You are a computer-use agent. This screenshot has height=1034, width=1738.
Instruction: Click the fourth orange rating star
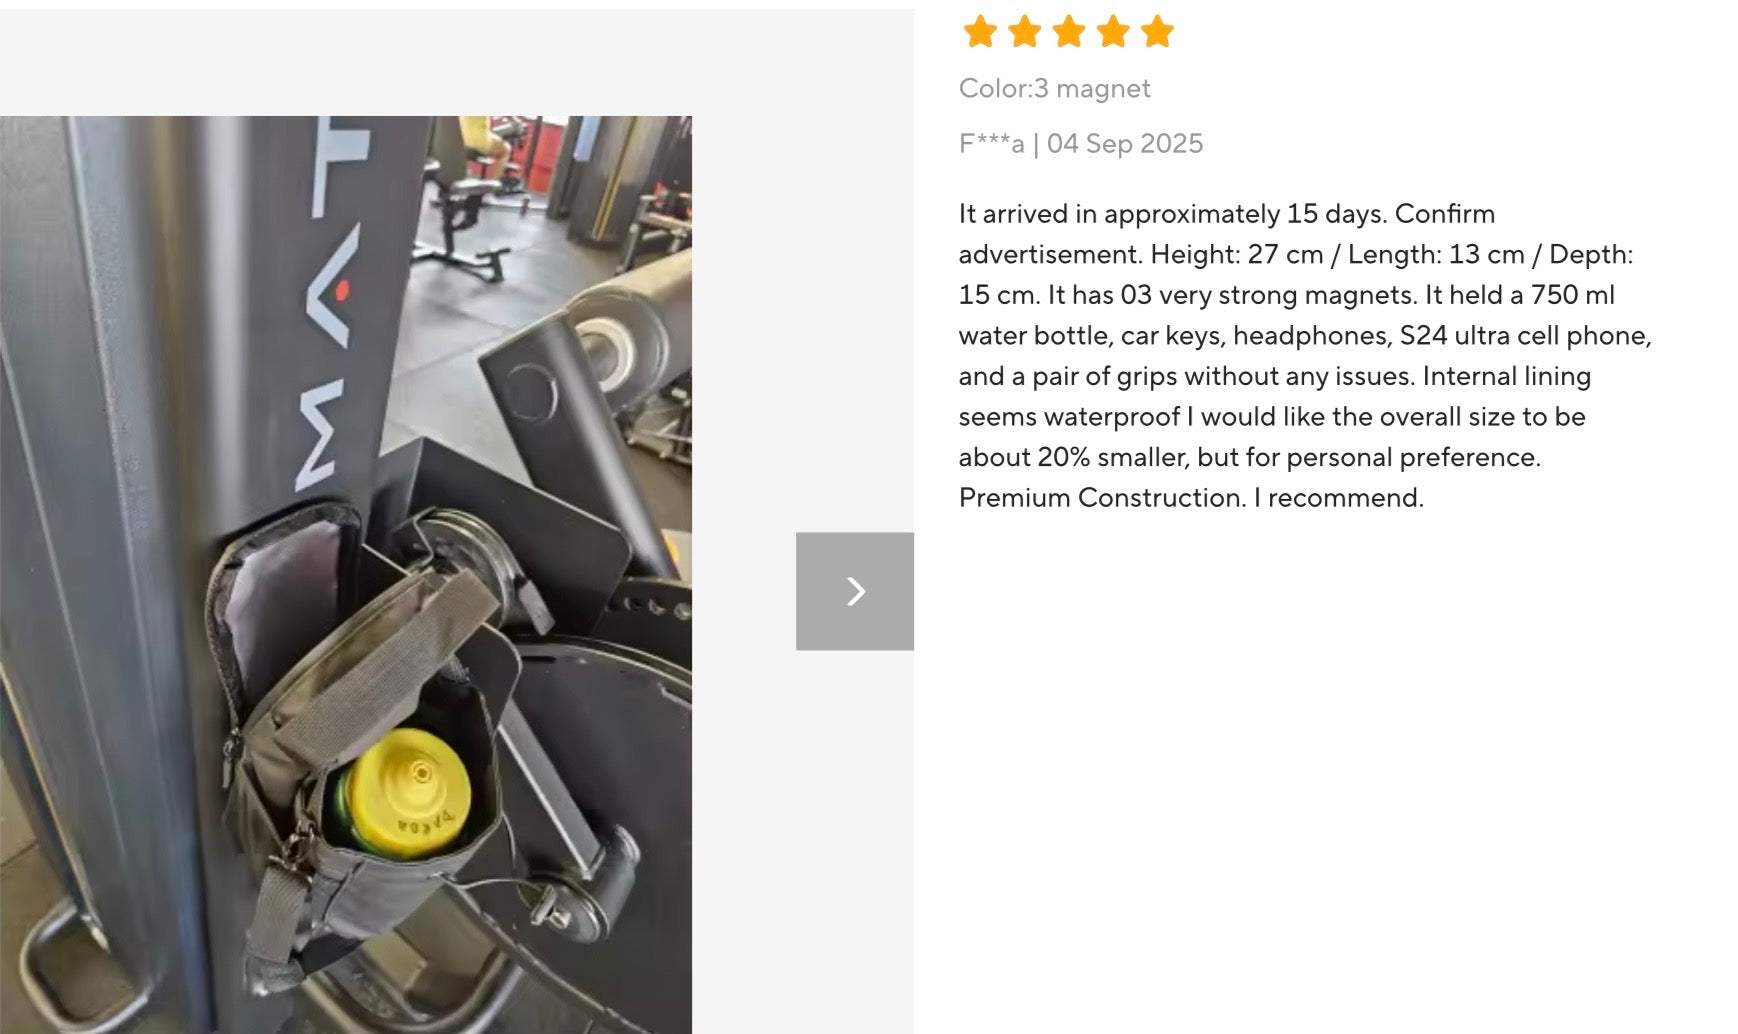coord(1112,31)
